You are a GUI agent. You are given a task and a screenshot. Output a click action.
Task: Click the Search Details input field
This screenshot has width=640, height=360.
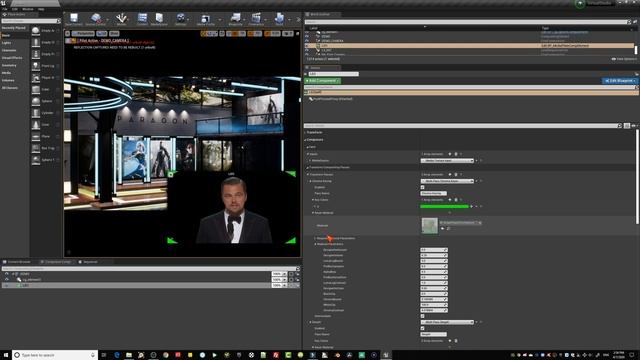coord(462,126)
